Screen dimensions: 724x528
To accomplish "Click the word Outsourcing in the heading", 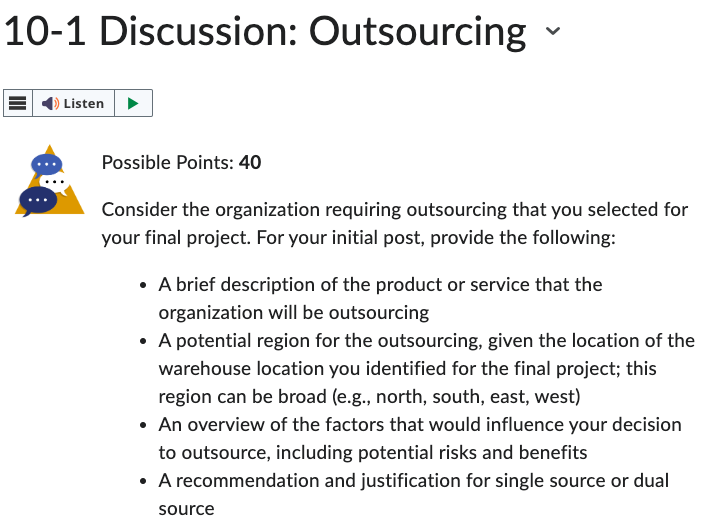I will pos(417,32).
